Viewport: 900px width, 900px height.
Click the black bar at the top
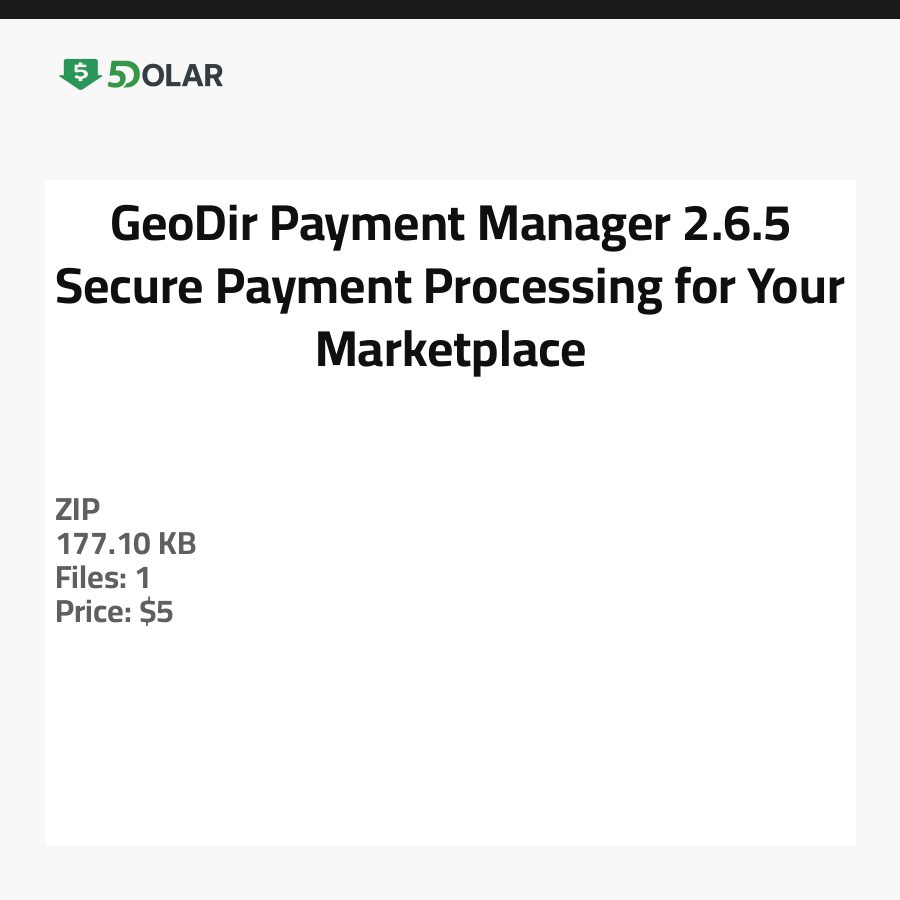click(x=450, y=9)
